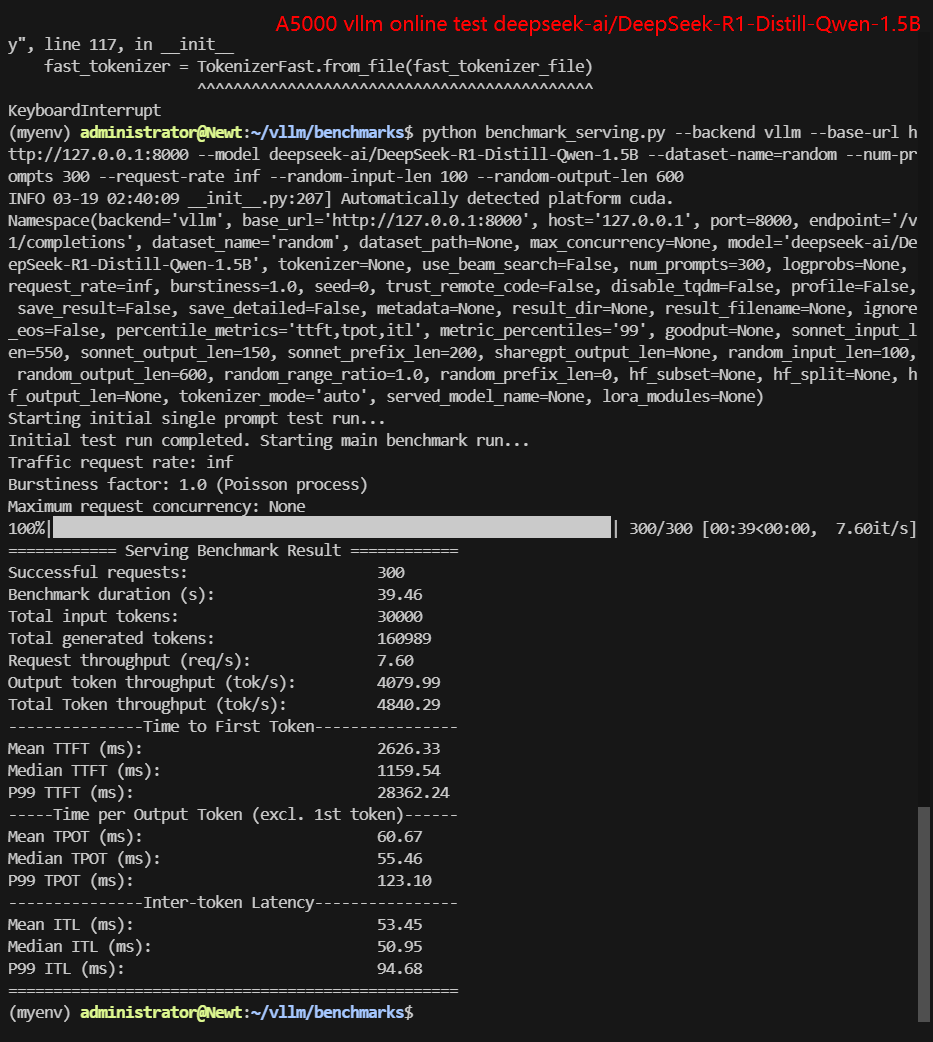Click Output token throughput value 4079.99
Image resolution: width=933 pixels, height=1042 pixels.
409,682
